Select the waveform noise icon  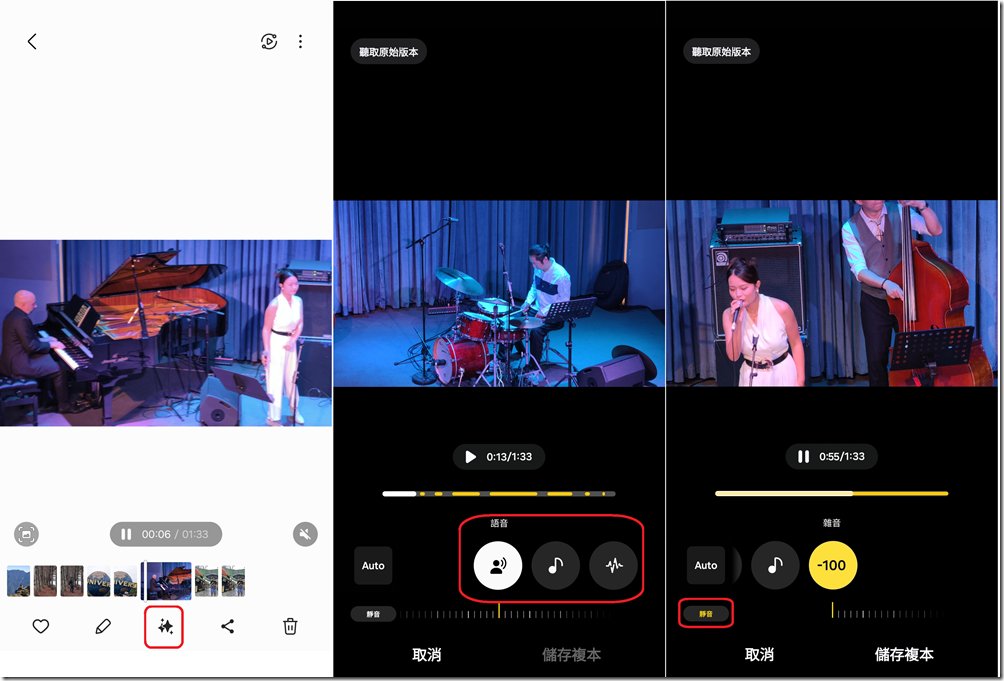pos(613,566)
